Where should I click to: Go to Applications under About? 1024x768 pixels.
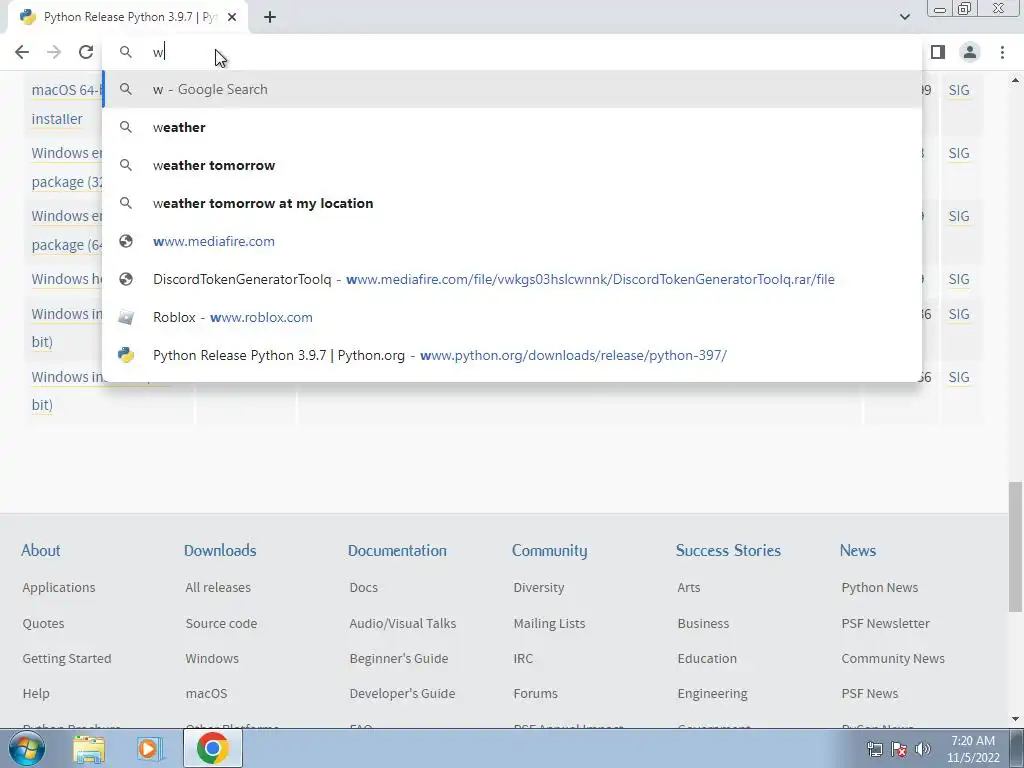pos(59,588)
